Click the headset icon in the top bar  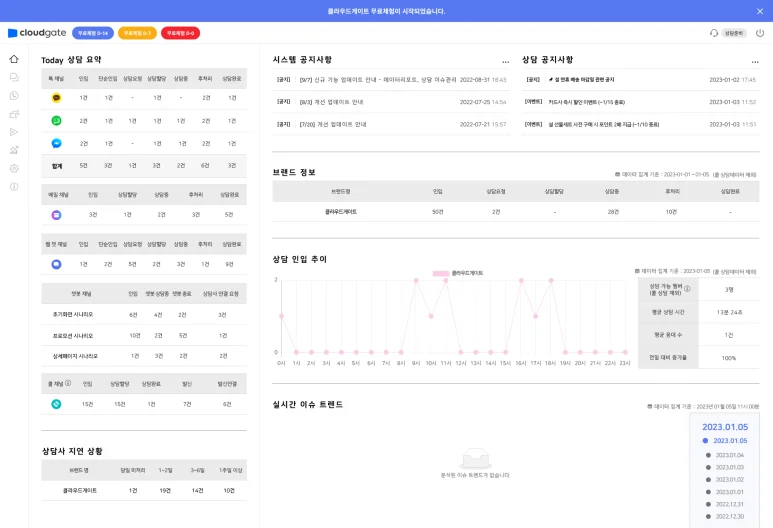pos(715,33)
